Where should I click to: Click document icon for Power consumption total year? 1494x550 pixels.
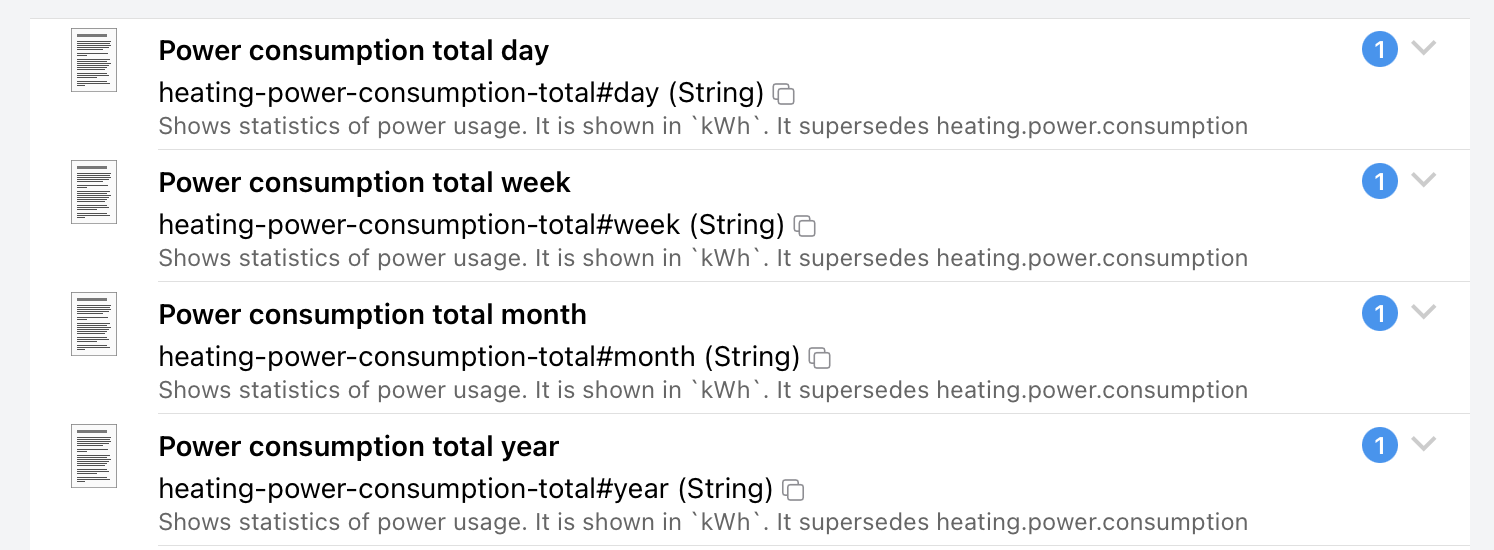point(94,456)
